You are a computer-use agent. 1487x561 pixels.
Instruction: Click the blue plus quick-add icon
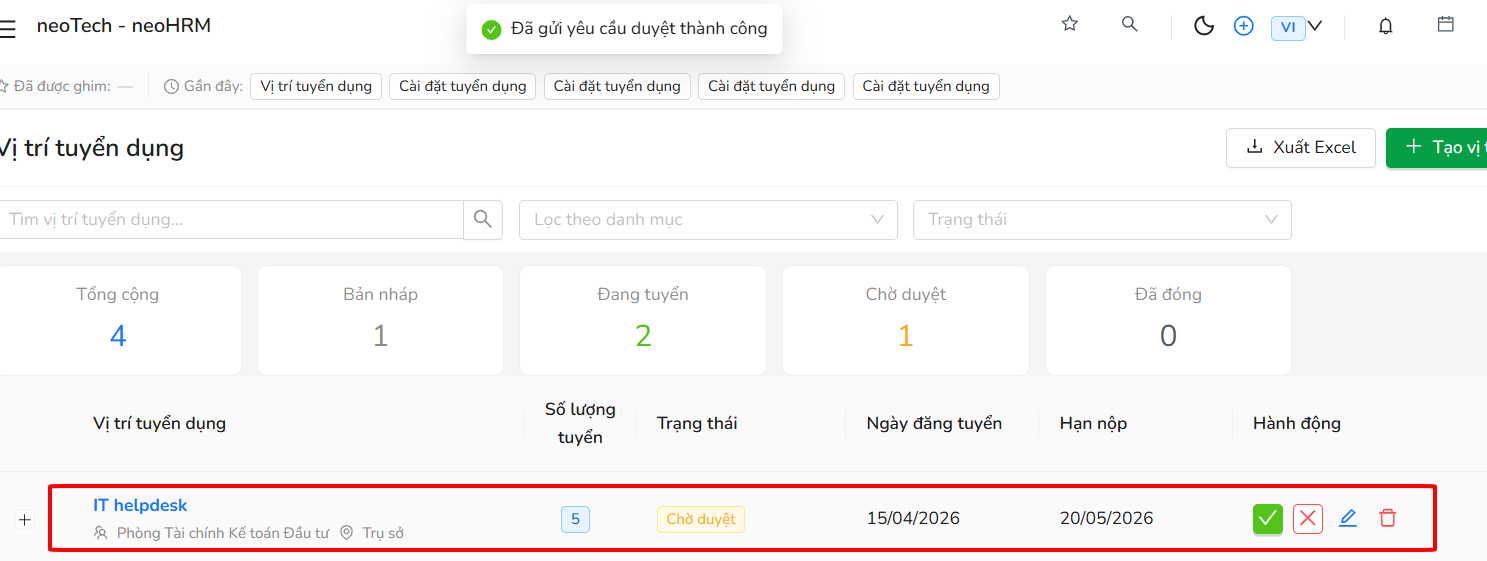click(x=1244, y=27)
